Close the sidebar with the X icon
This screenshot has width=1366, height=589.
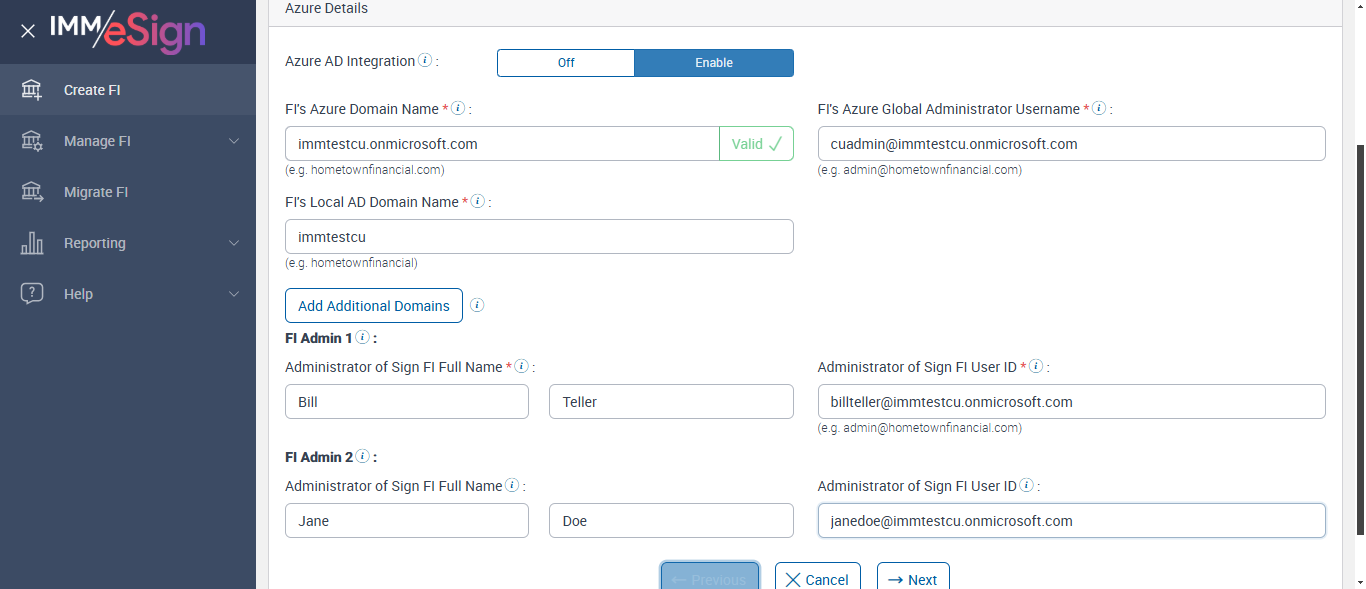click(x=28, y=31)
